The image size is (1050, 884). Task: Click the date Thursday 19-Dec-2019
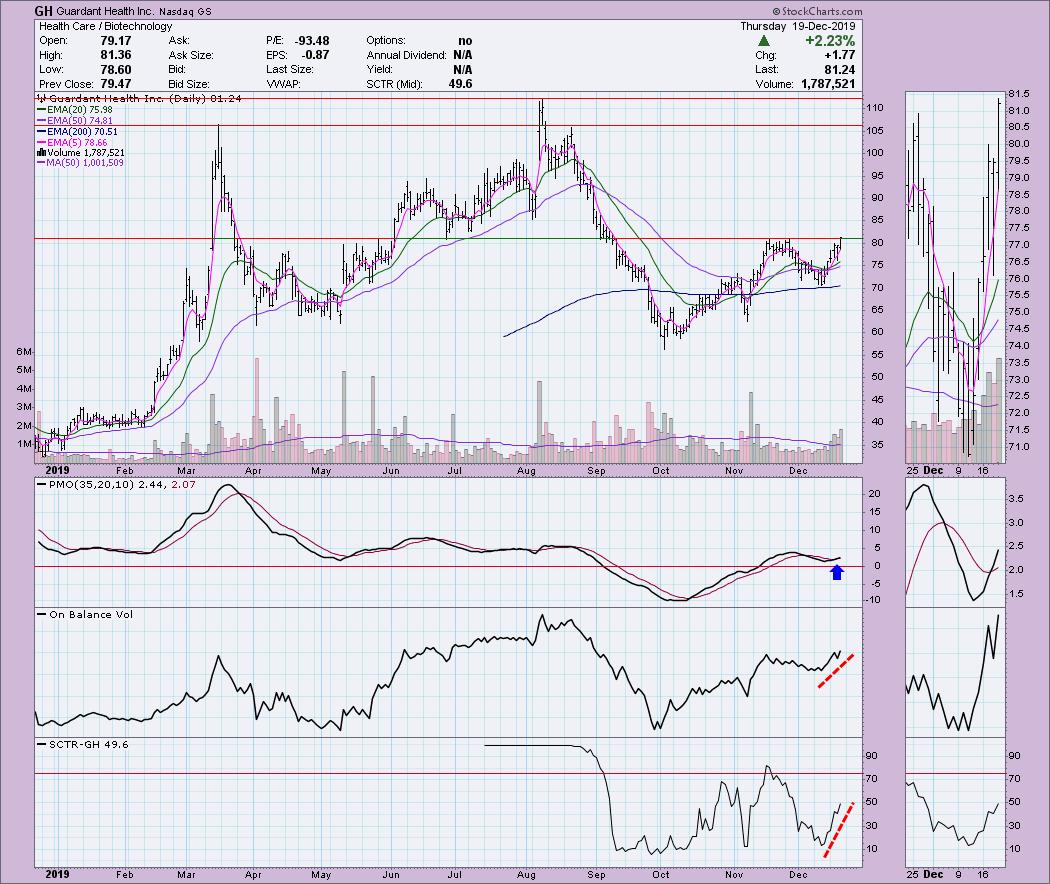coord(798,26)
